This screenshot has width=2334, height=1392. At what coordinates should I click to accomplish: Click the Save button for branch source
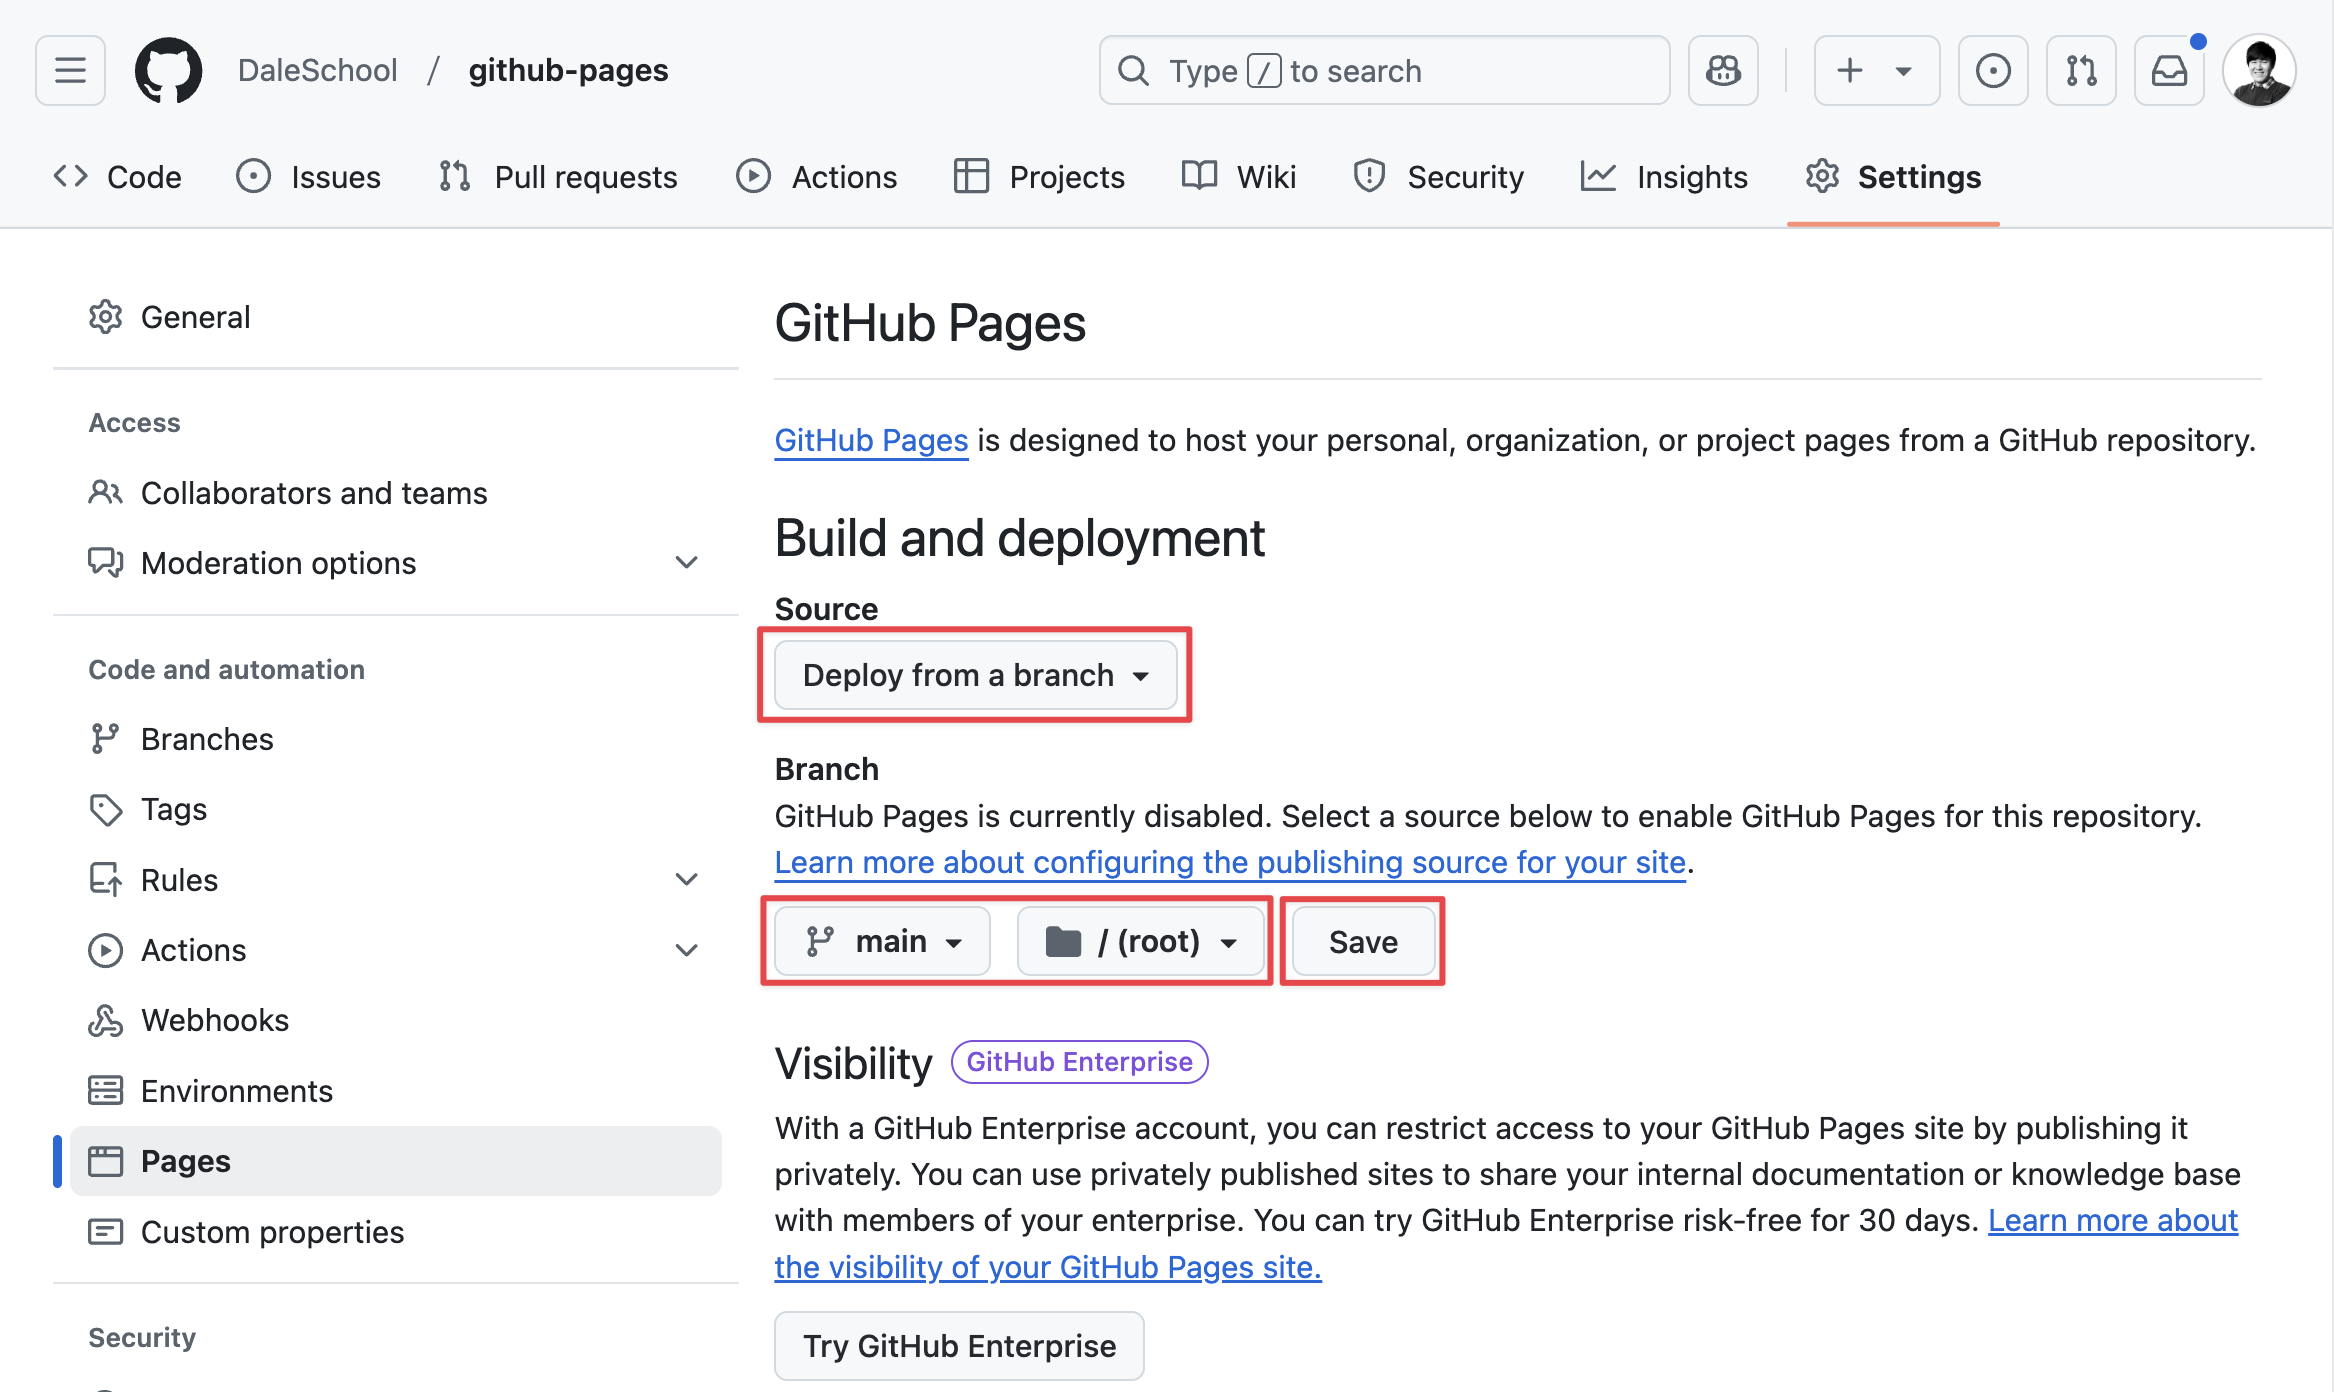point(1362,941)
